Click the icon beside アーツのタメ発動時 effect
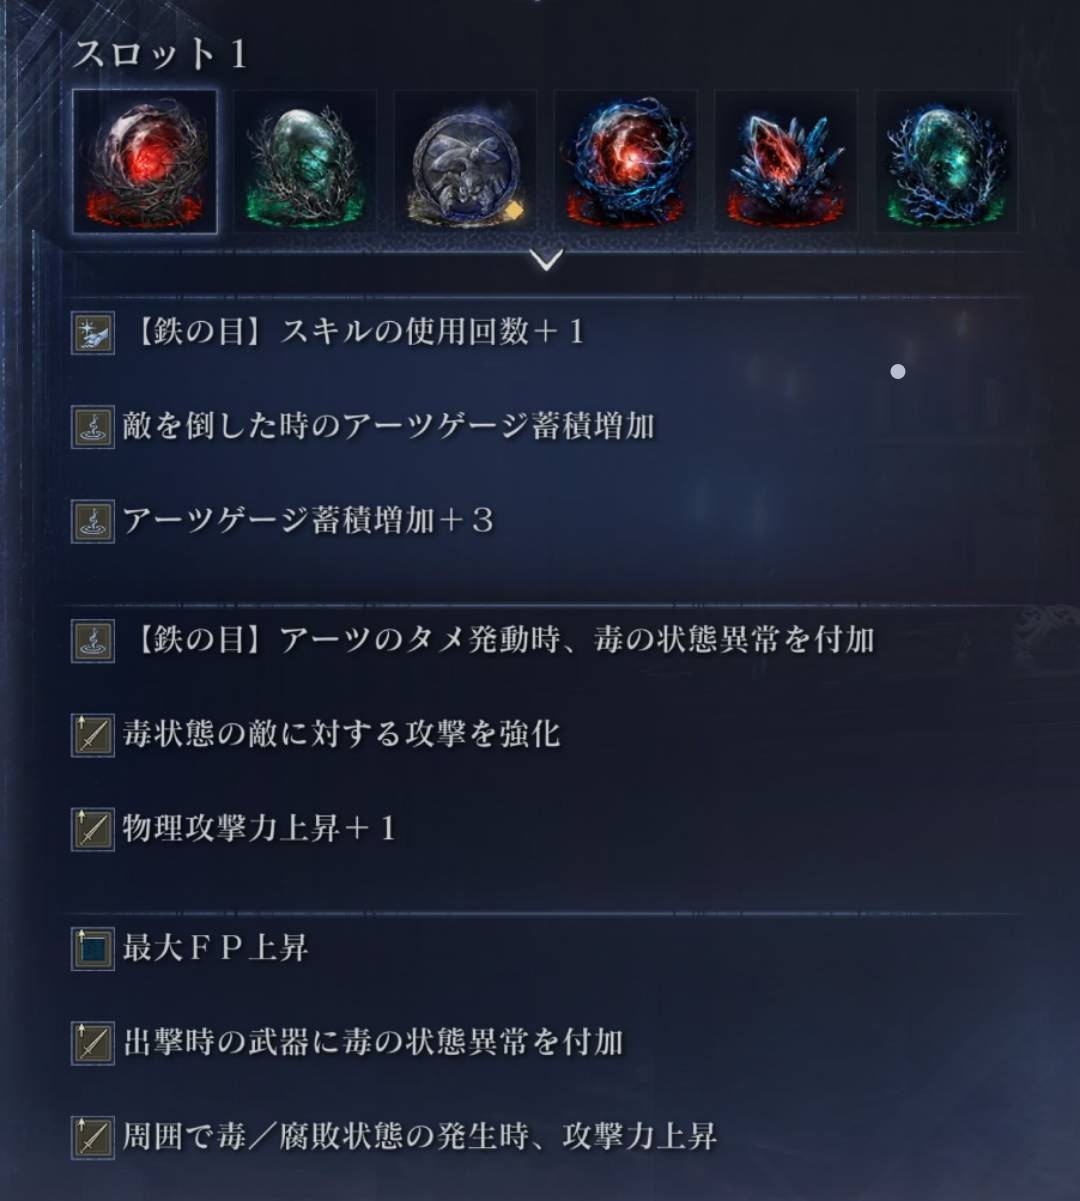 point(92,640)
